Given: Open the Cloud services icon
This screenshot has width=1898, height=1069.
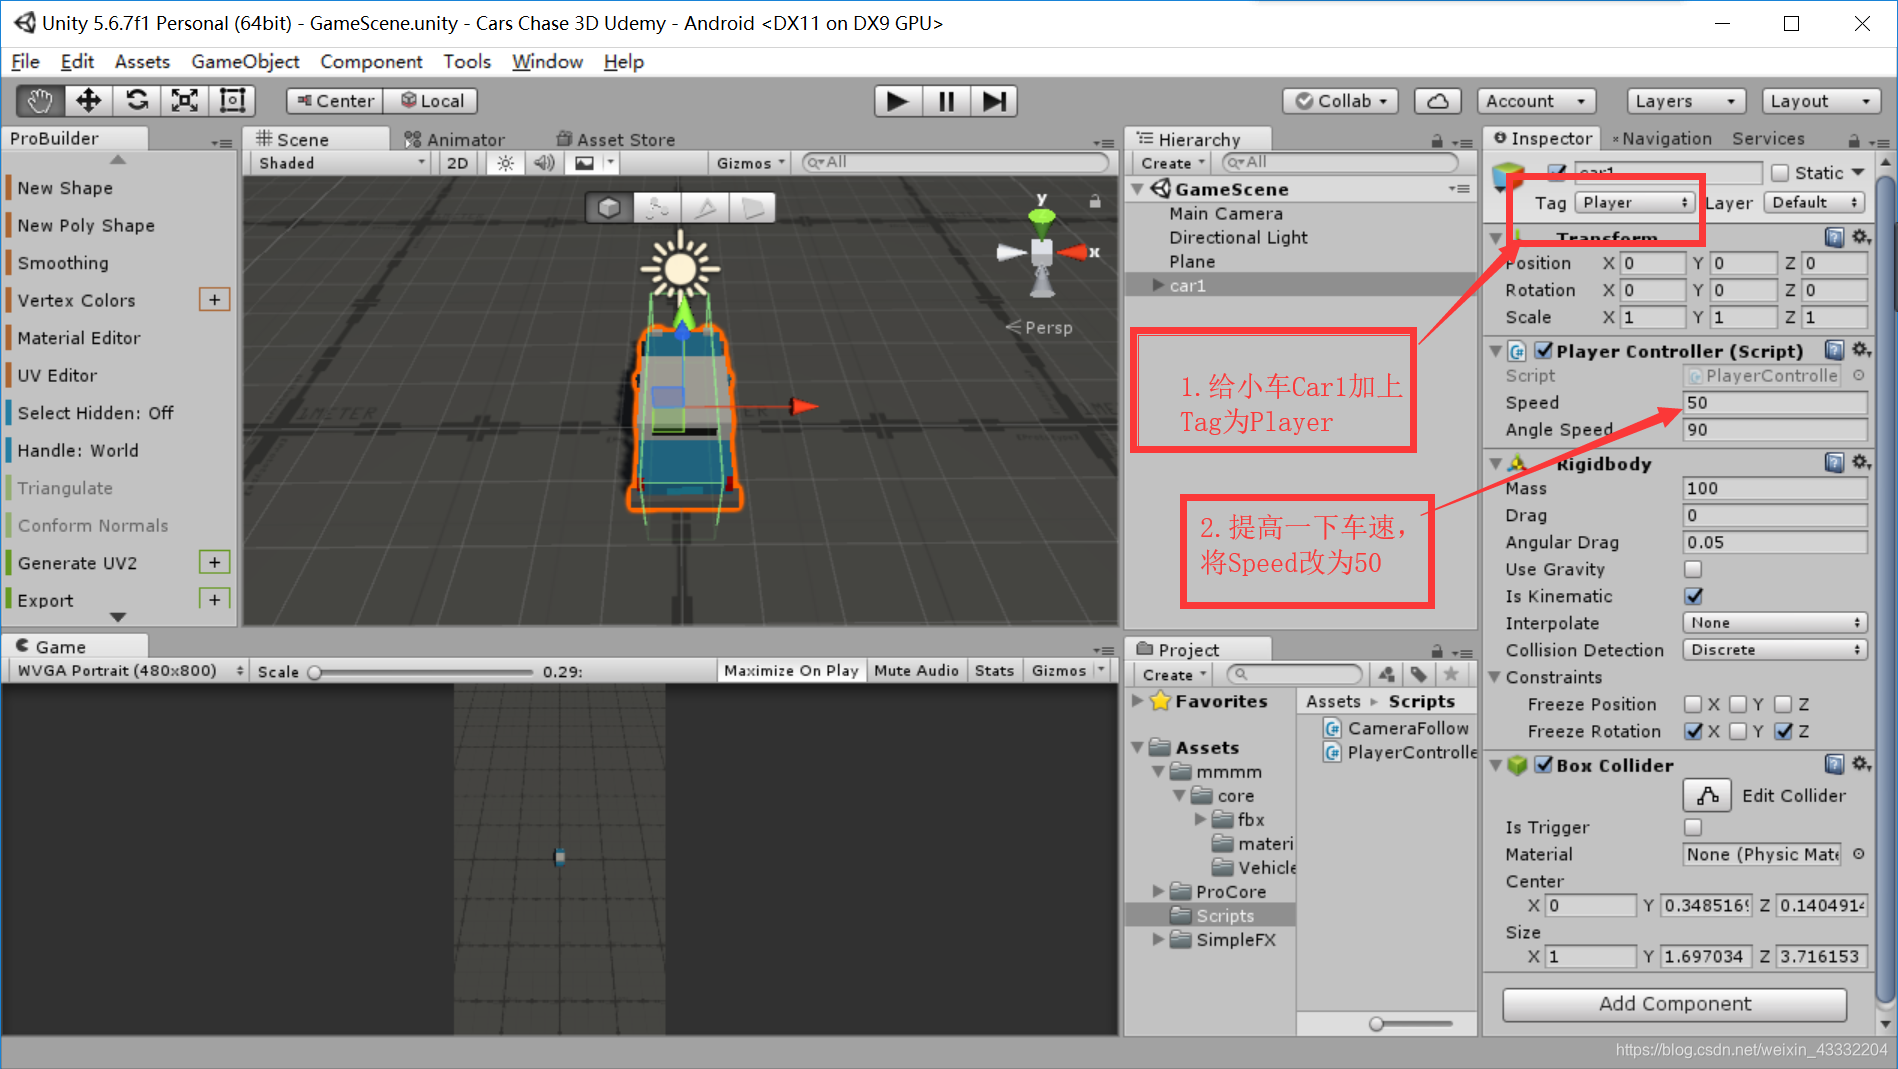Looking at the screenshot, I should pos(1437,101).
